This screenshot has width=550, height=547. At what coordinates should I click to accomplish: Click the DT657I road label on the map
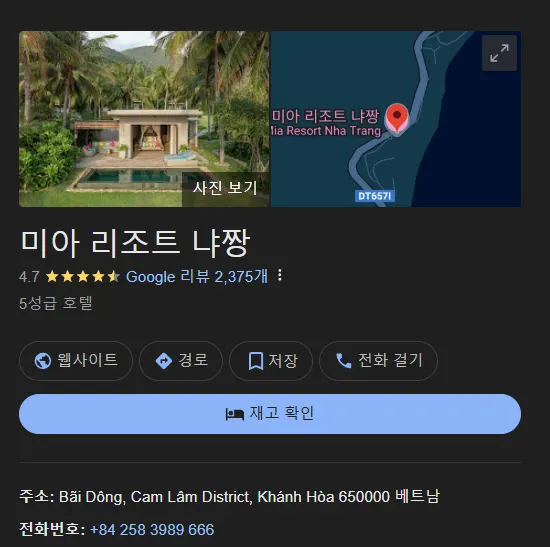[x=375, y=196]
